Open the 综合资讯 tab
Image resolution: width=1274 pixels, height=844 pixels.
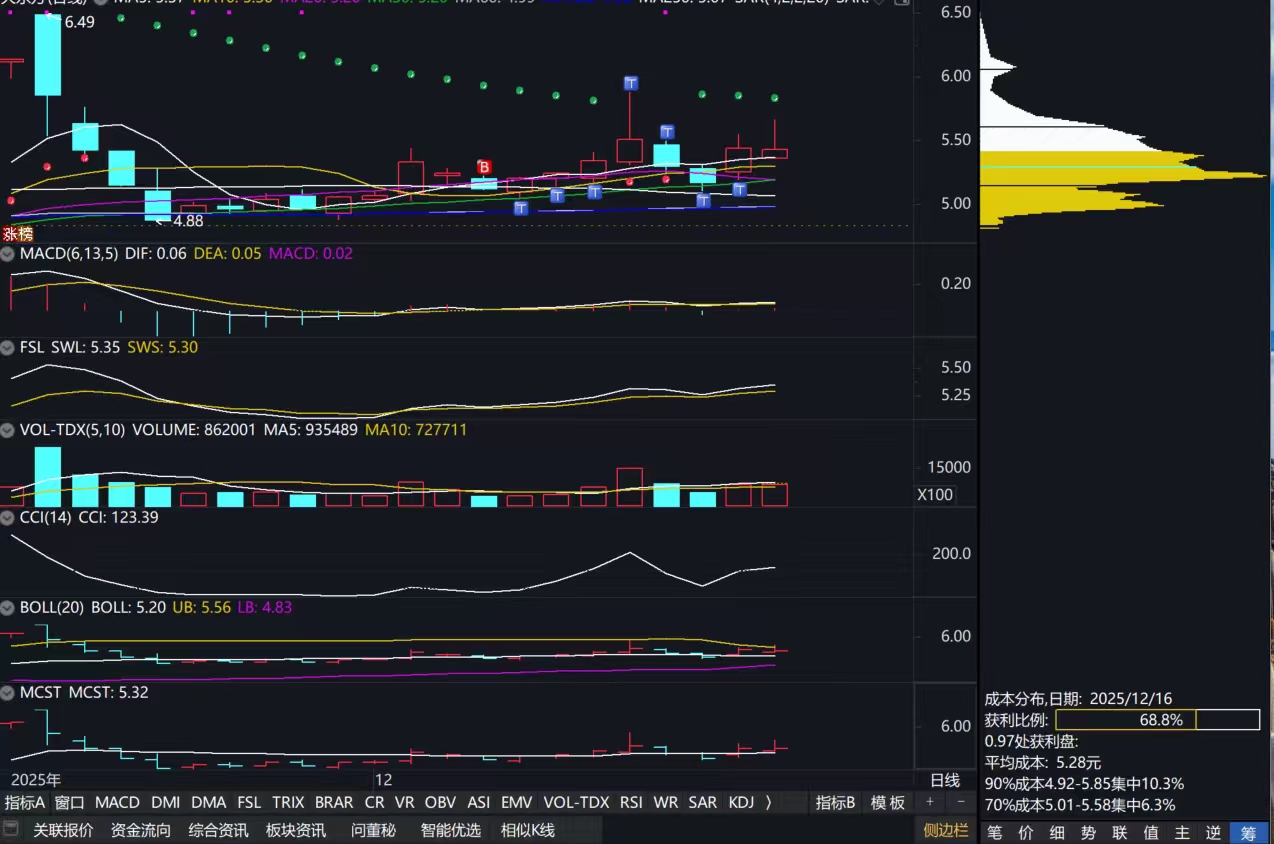219,830
